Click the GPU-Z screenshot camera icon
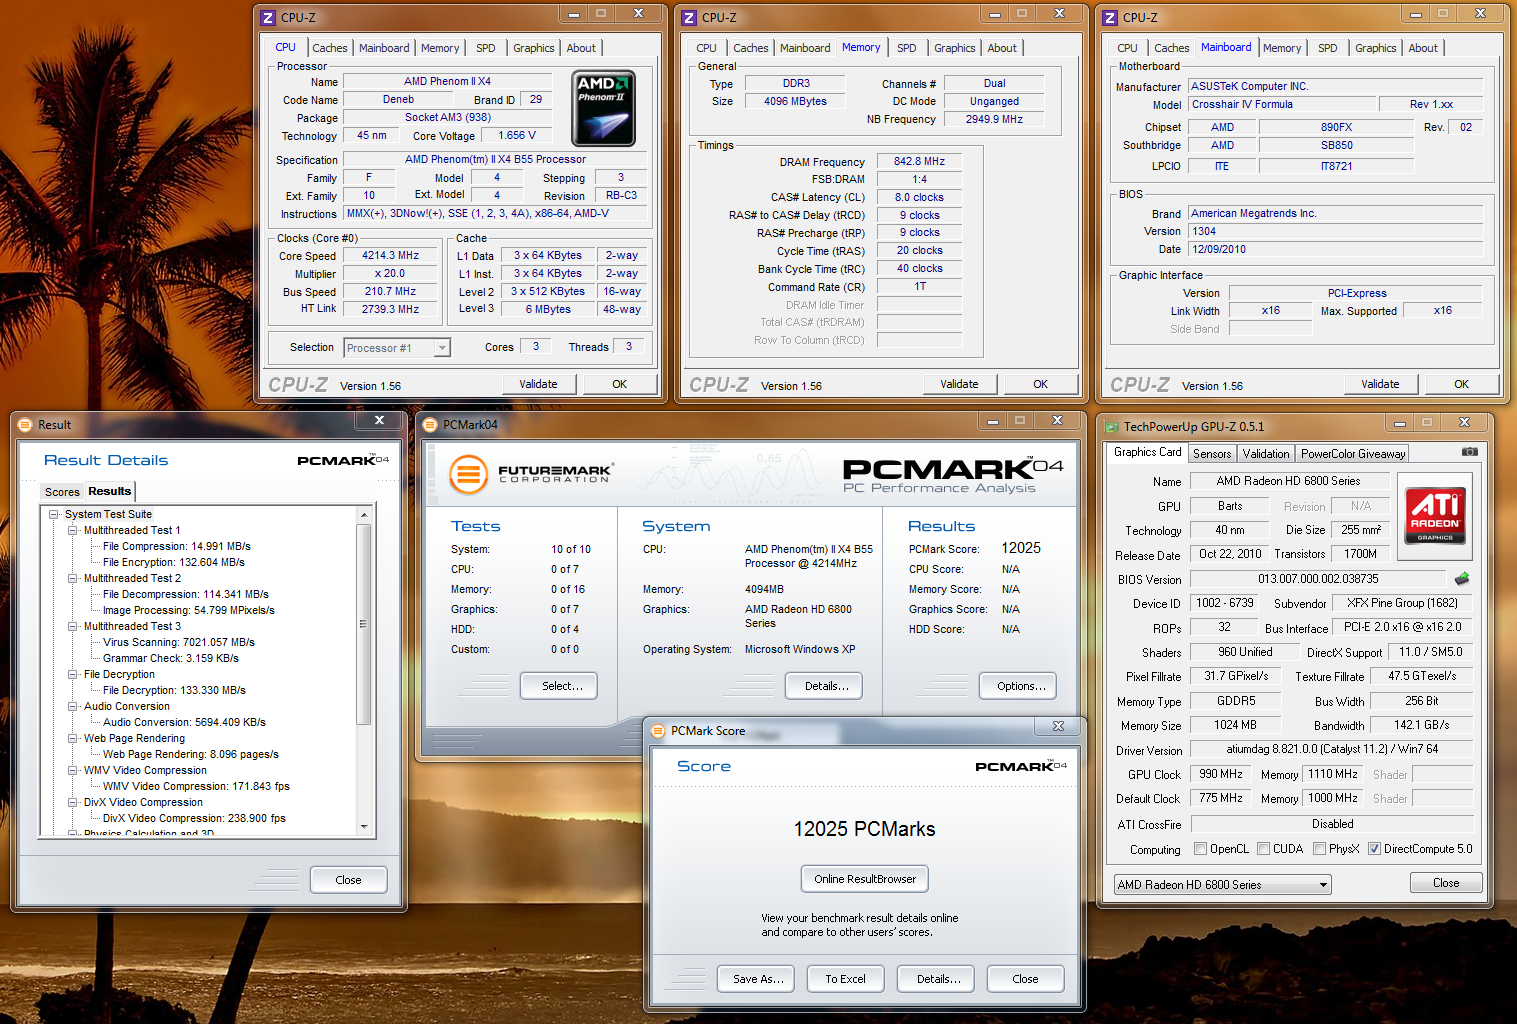The image size is (1517, 1024). [1469, 452]
